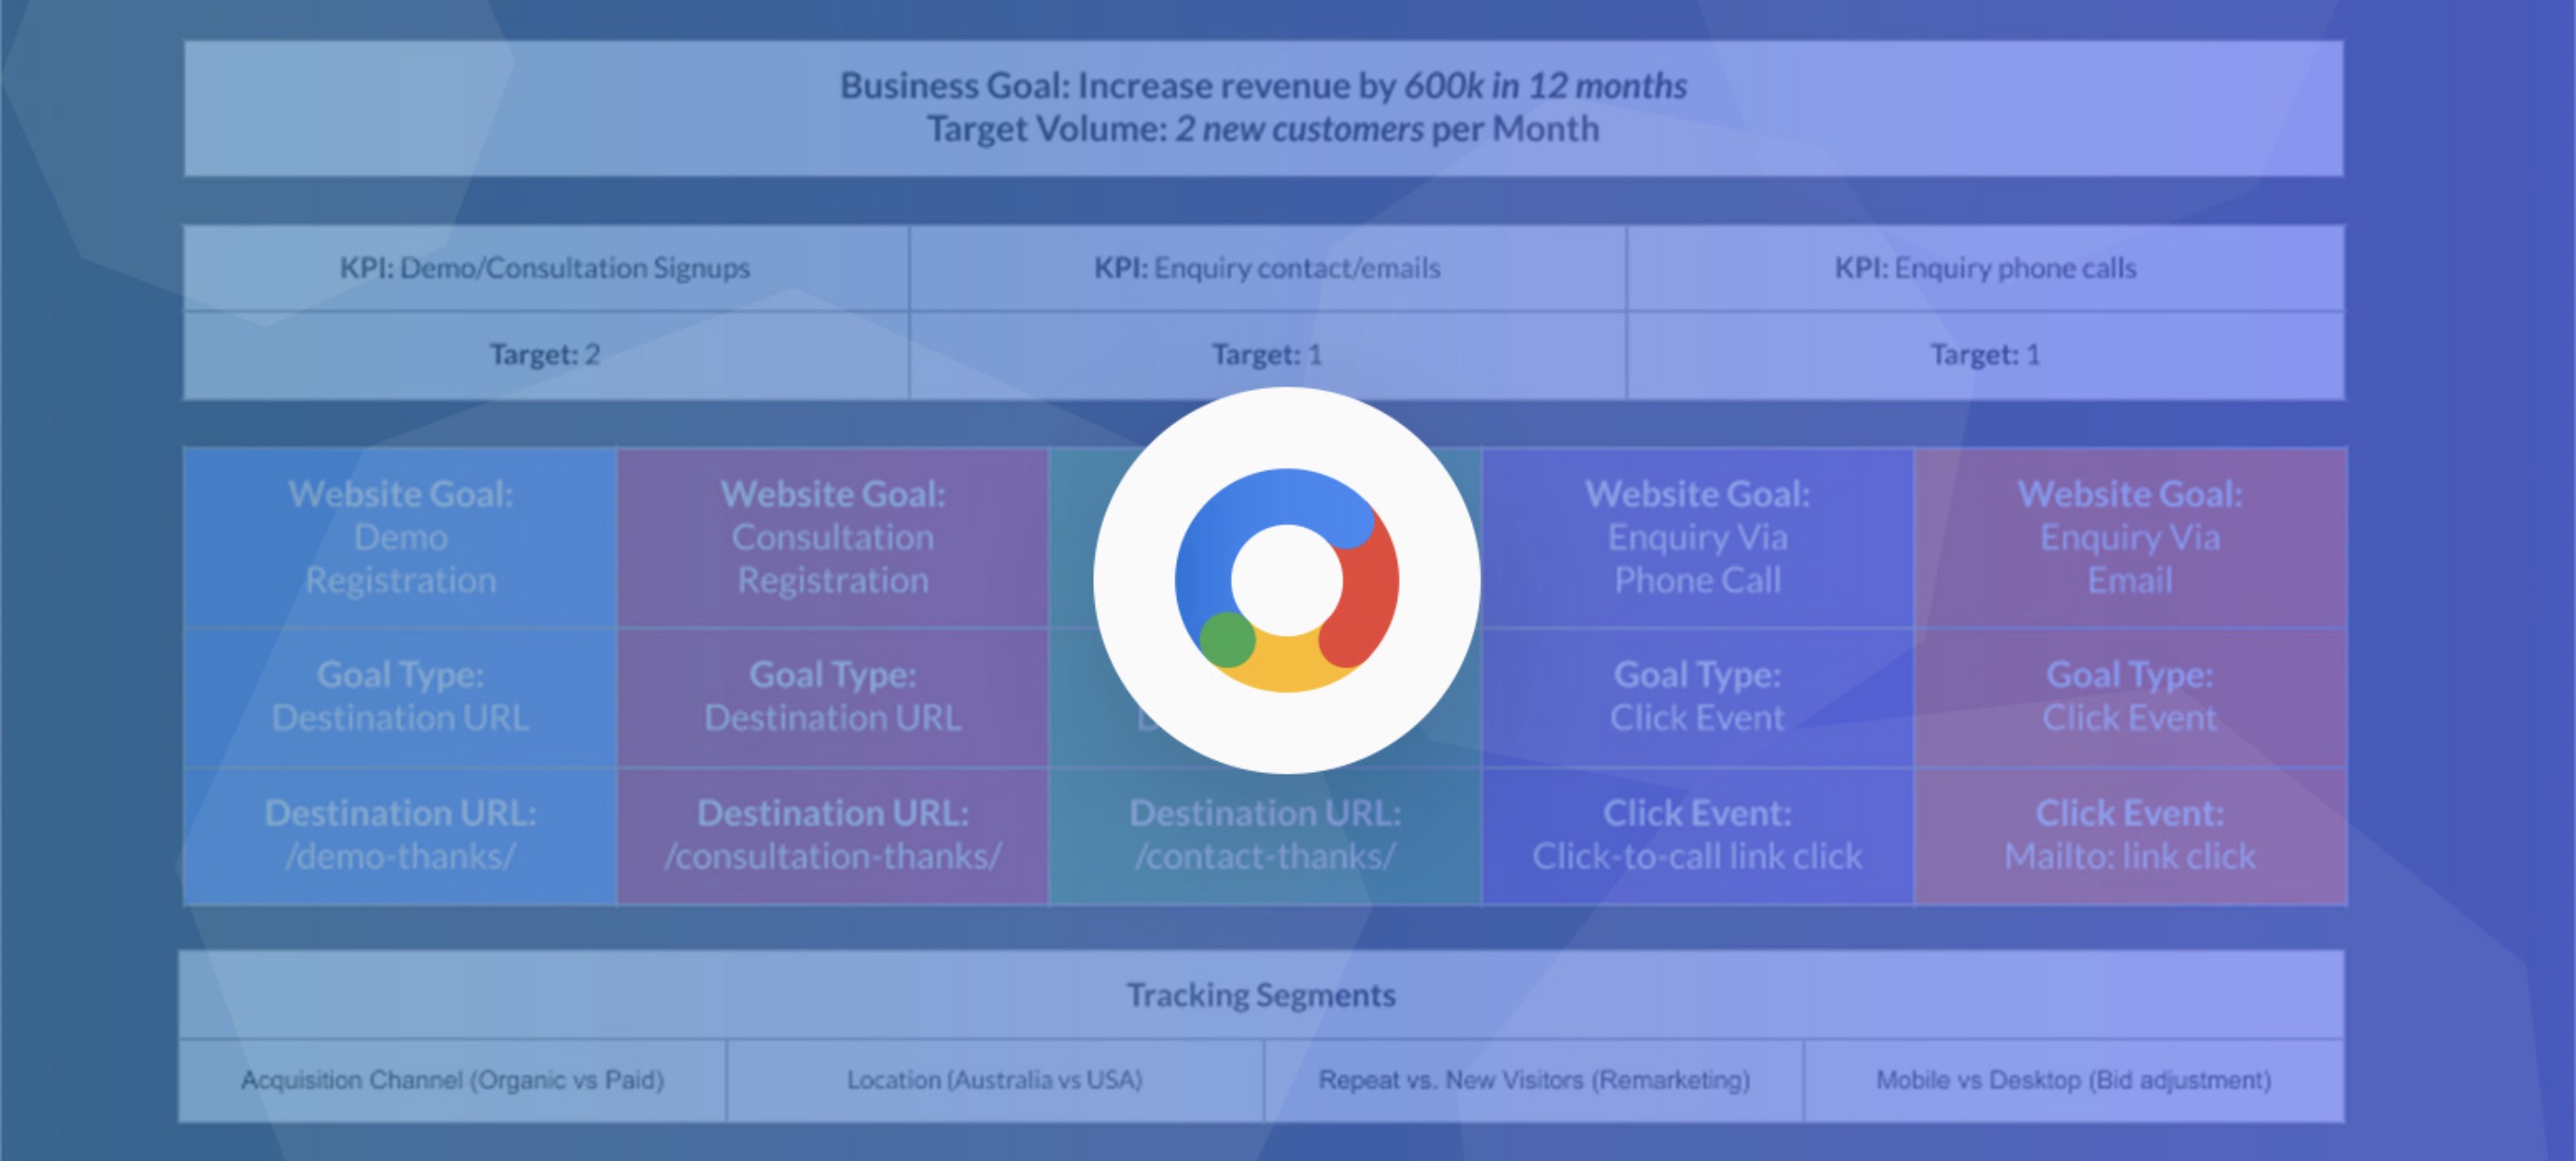This screenshot has height=1161, width=2576.
Task: Click 'Target: 1' under Enquiry phone calls
Action: (1985, 355)
